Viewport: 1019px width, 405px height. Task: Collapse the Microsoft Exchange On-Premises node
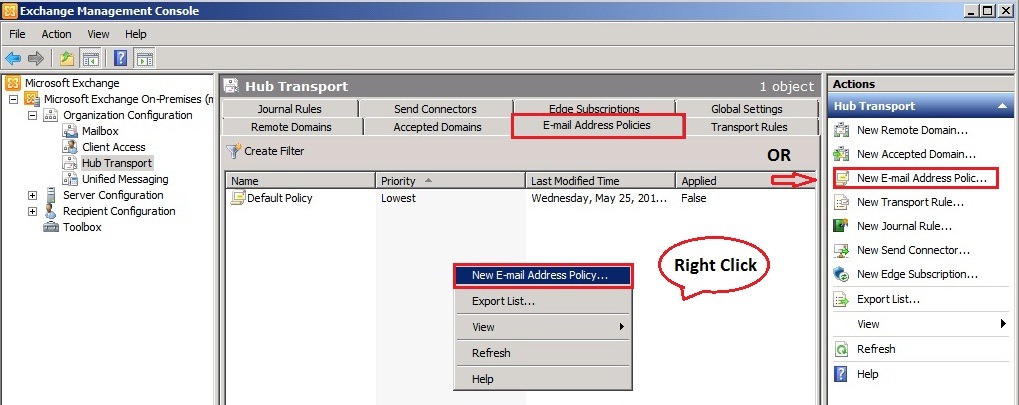click(x=13, y=99)
